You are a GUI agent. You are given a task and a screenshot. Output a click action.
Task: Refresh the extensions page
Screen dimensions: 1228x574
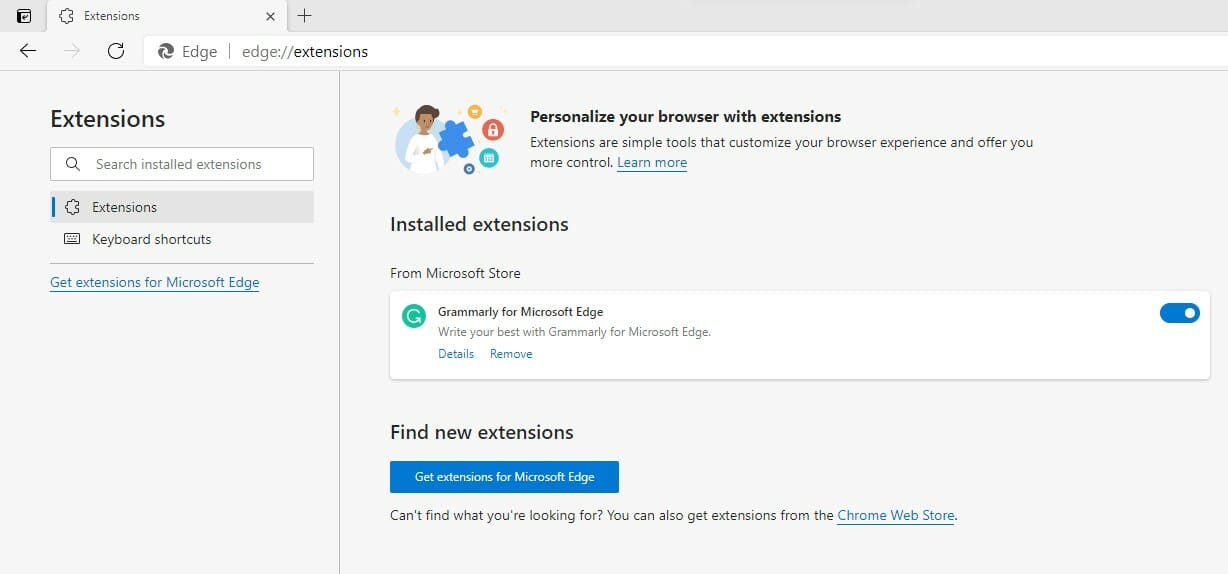point(116,51)
